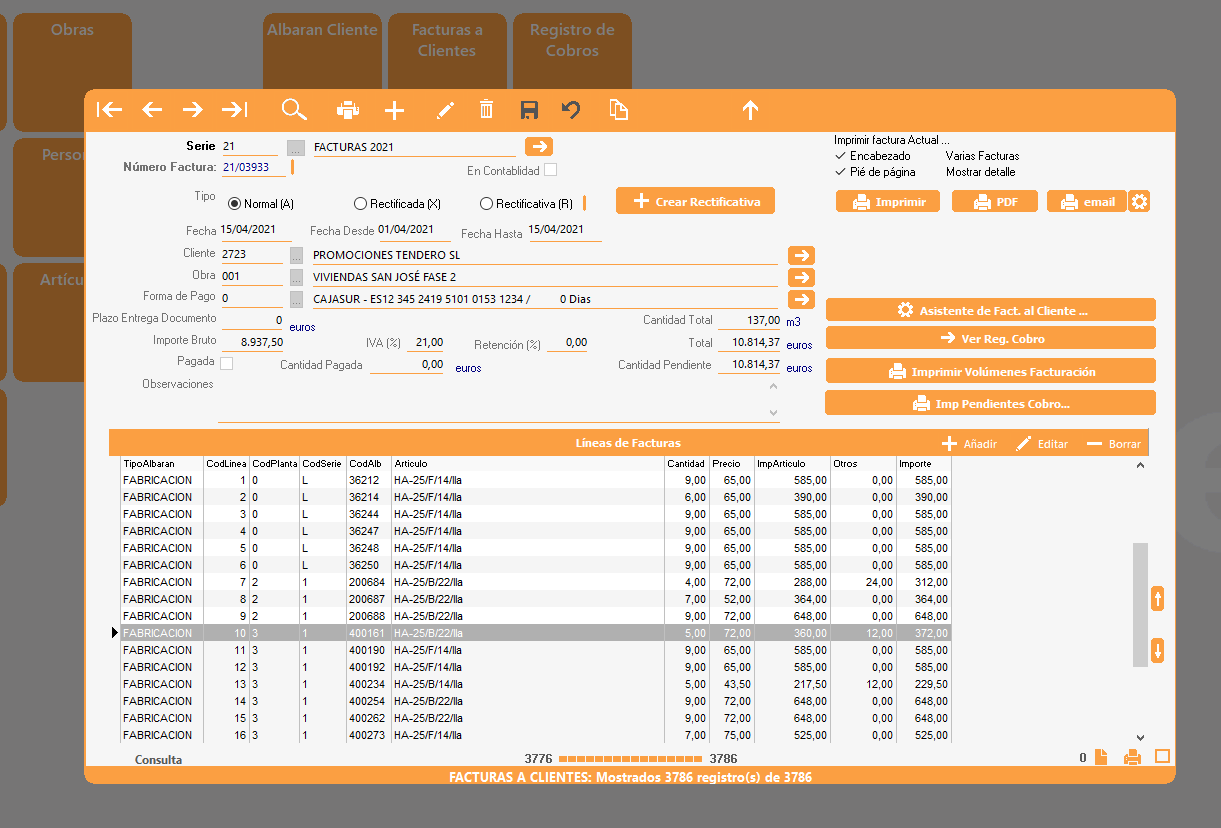Undo changes with the undo arrow icon
This screenshot has height=828, width=1221.
tap(570, 110)
